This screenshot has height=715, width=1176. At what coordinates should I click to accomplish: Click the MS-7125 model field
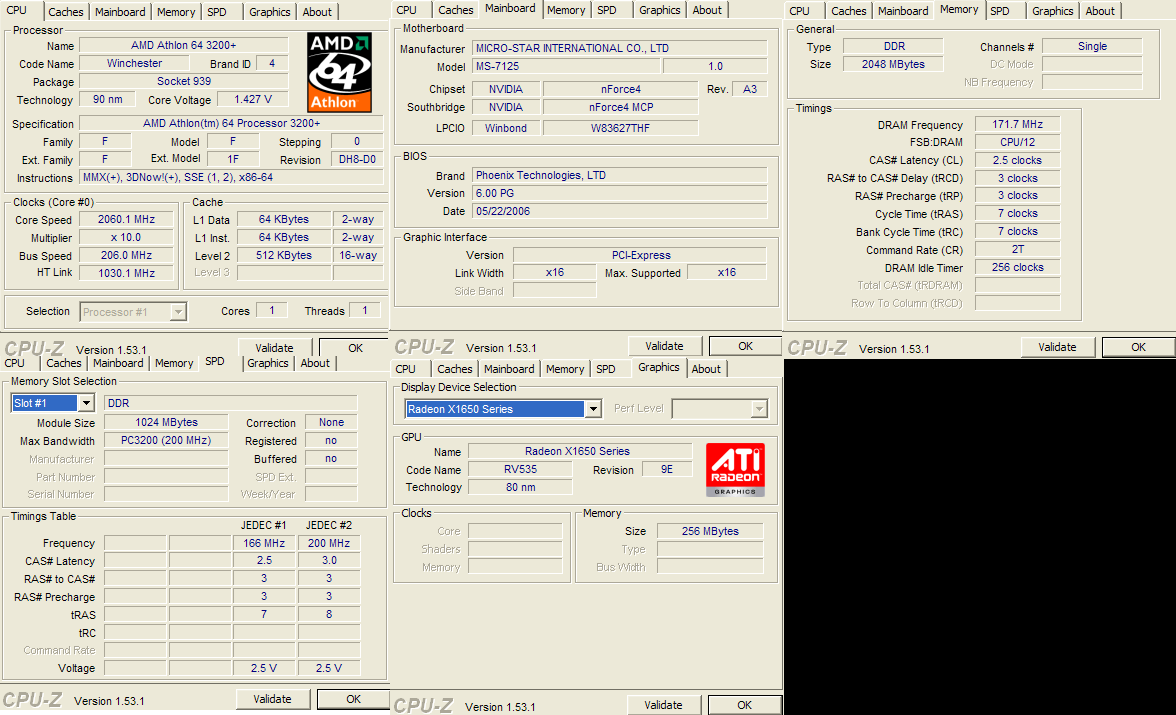(x=566, y=66)
